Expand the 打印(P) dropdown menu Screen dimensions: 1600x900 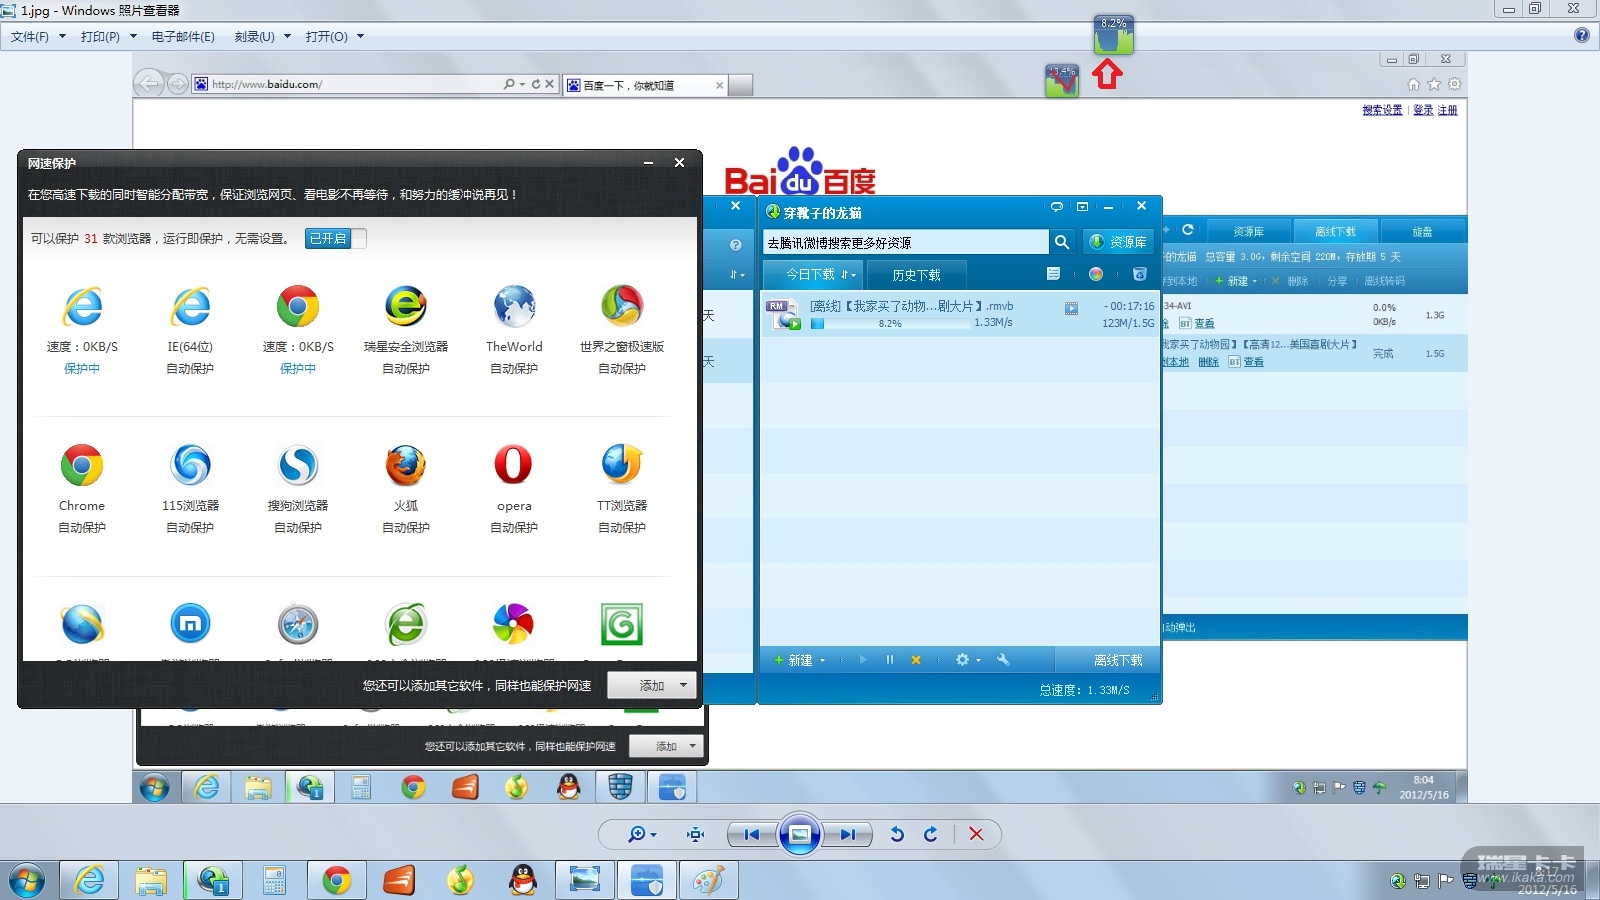108,37
